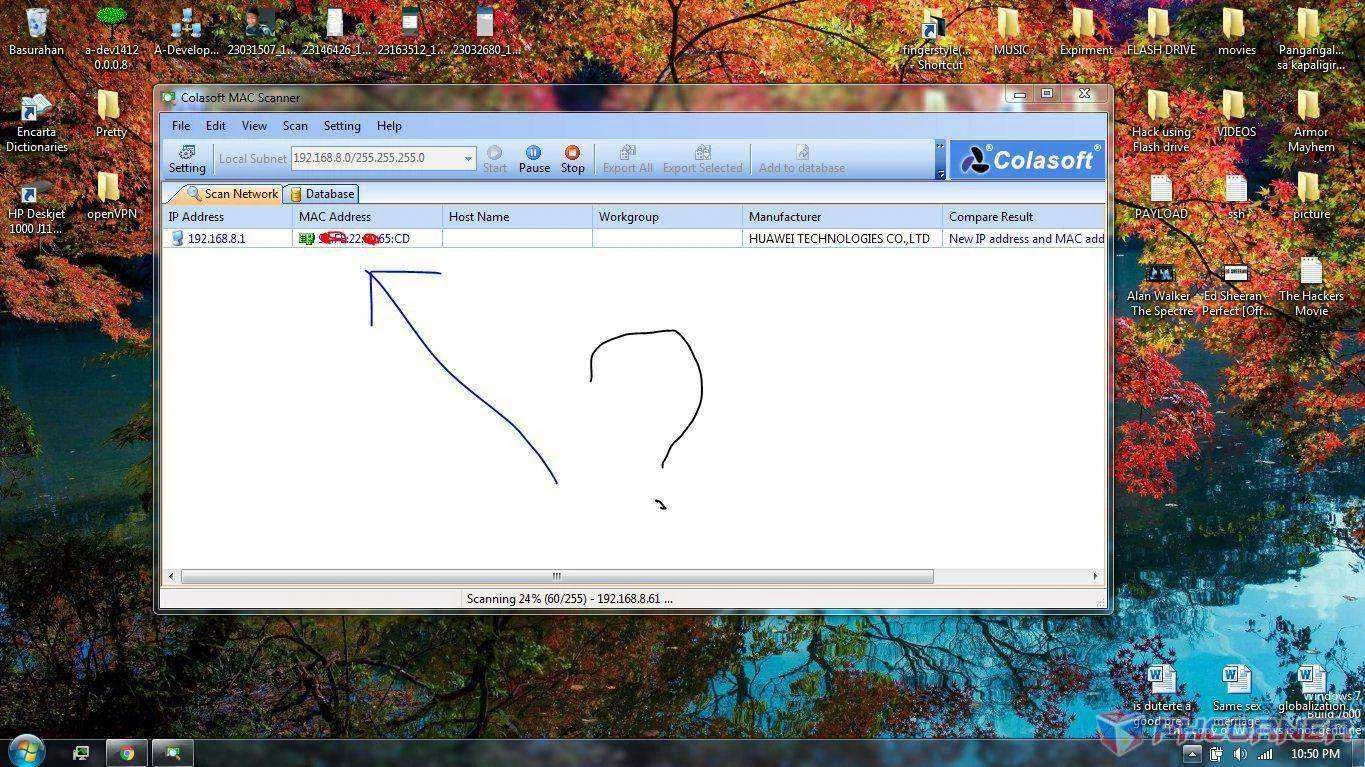Open the Scan menu
1365x767 pixels.
[x=295, y=126]
